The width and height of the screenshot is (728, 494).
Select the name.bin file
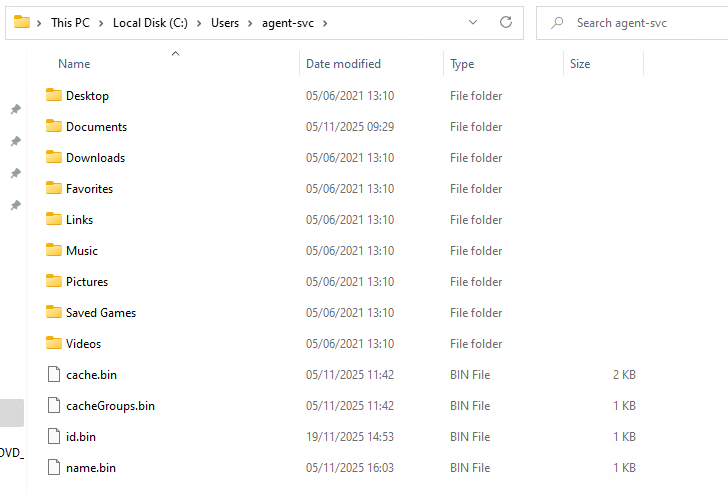point(90,468)
